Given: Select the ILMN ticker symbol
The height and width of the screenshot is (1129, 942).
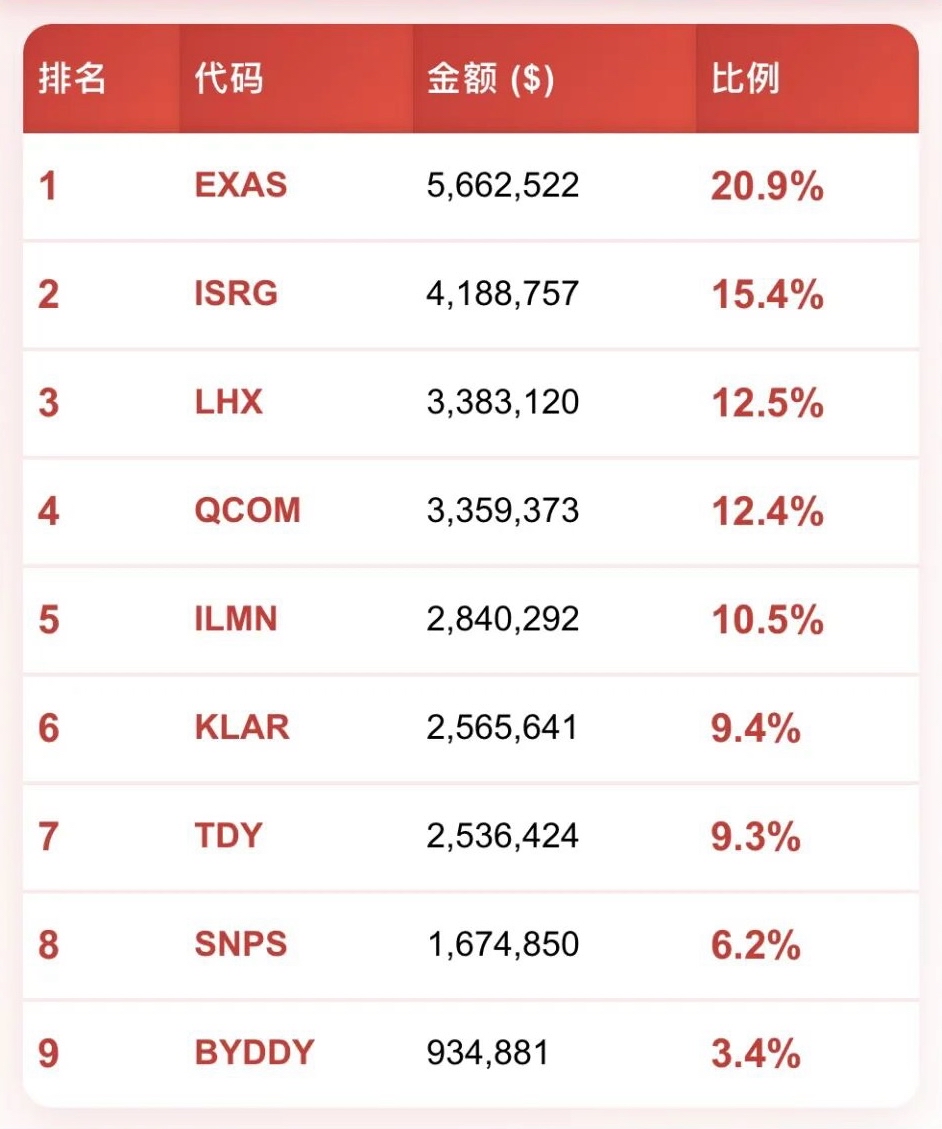Looking at the screenshot, I should pos(236,619).
